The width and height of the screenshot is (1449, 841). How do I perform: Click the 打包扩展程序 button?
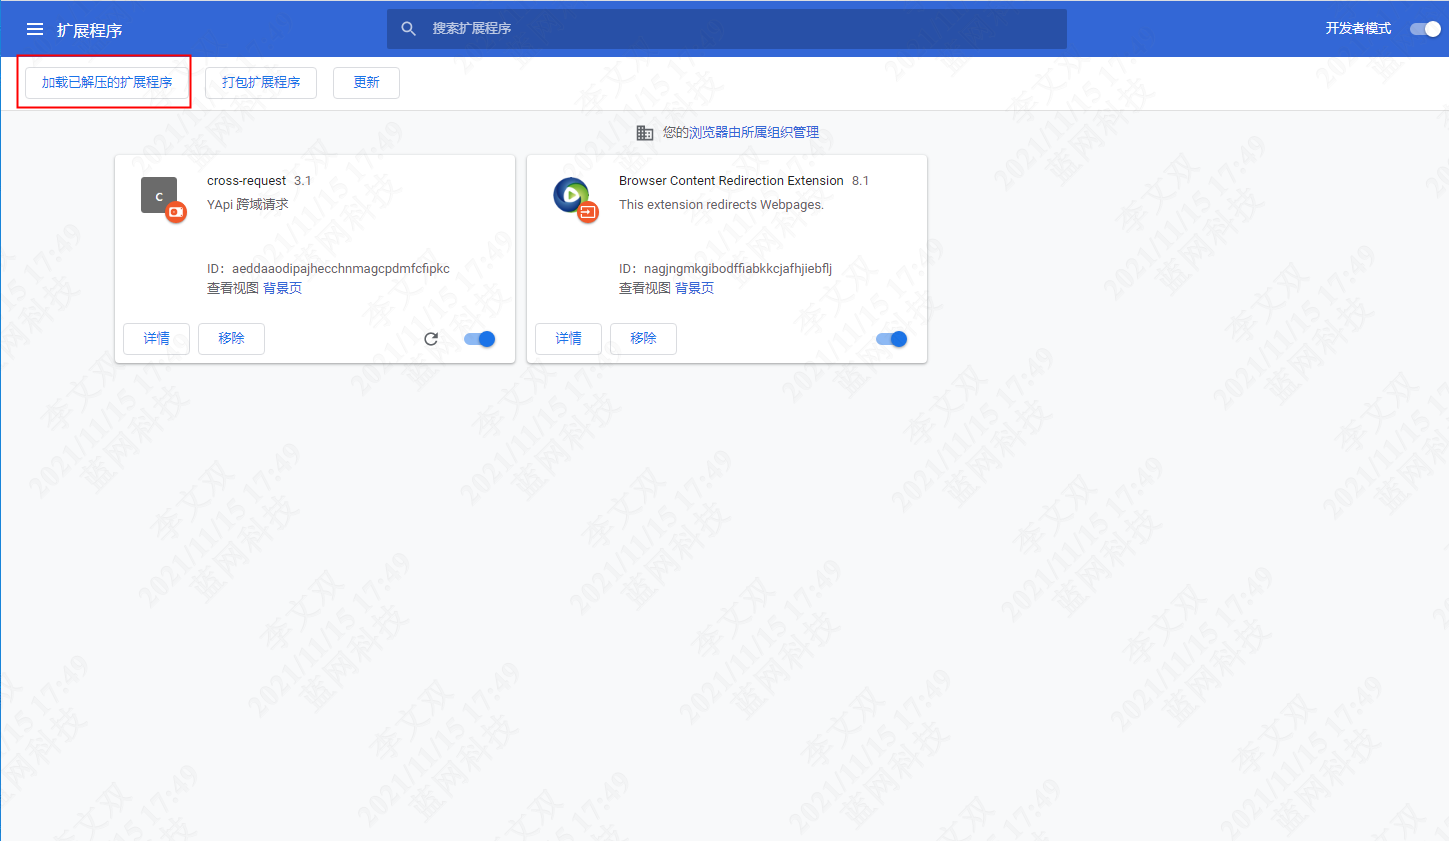(x=261, y=83)
